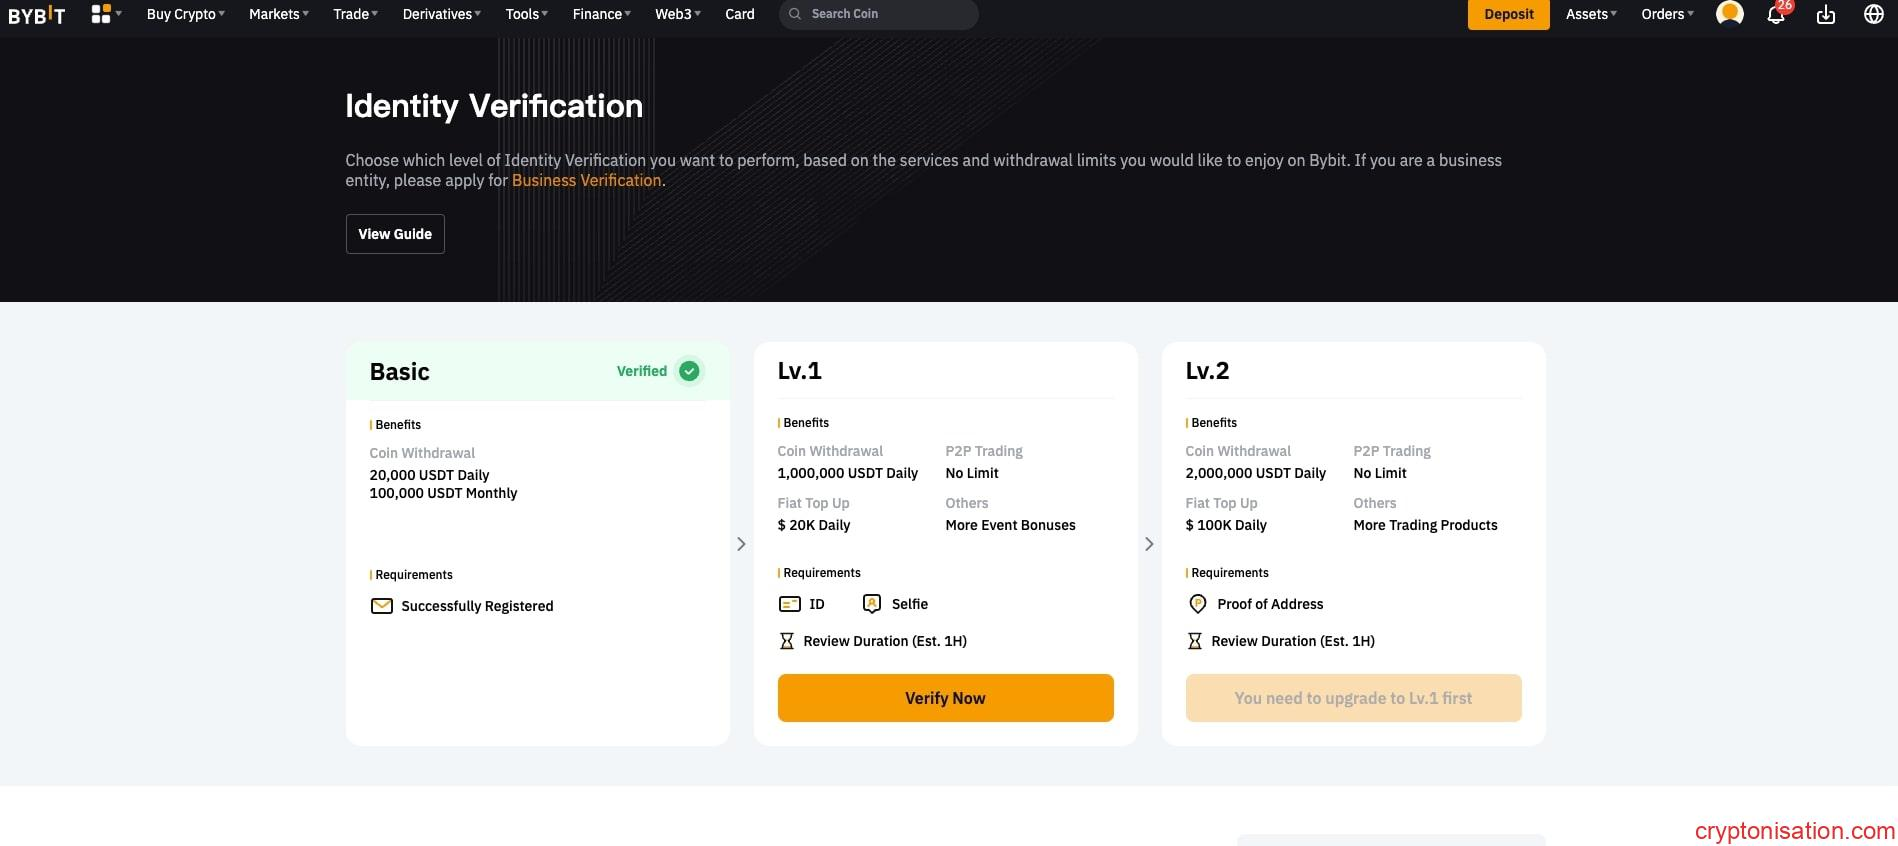Viewport: 1898px width, 846px height.
Task: Expand the Derivatives dropdown menu
Action: pos(441,14)
